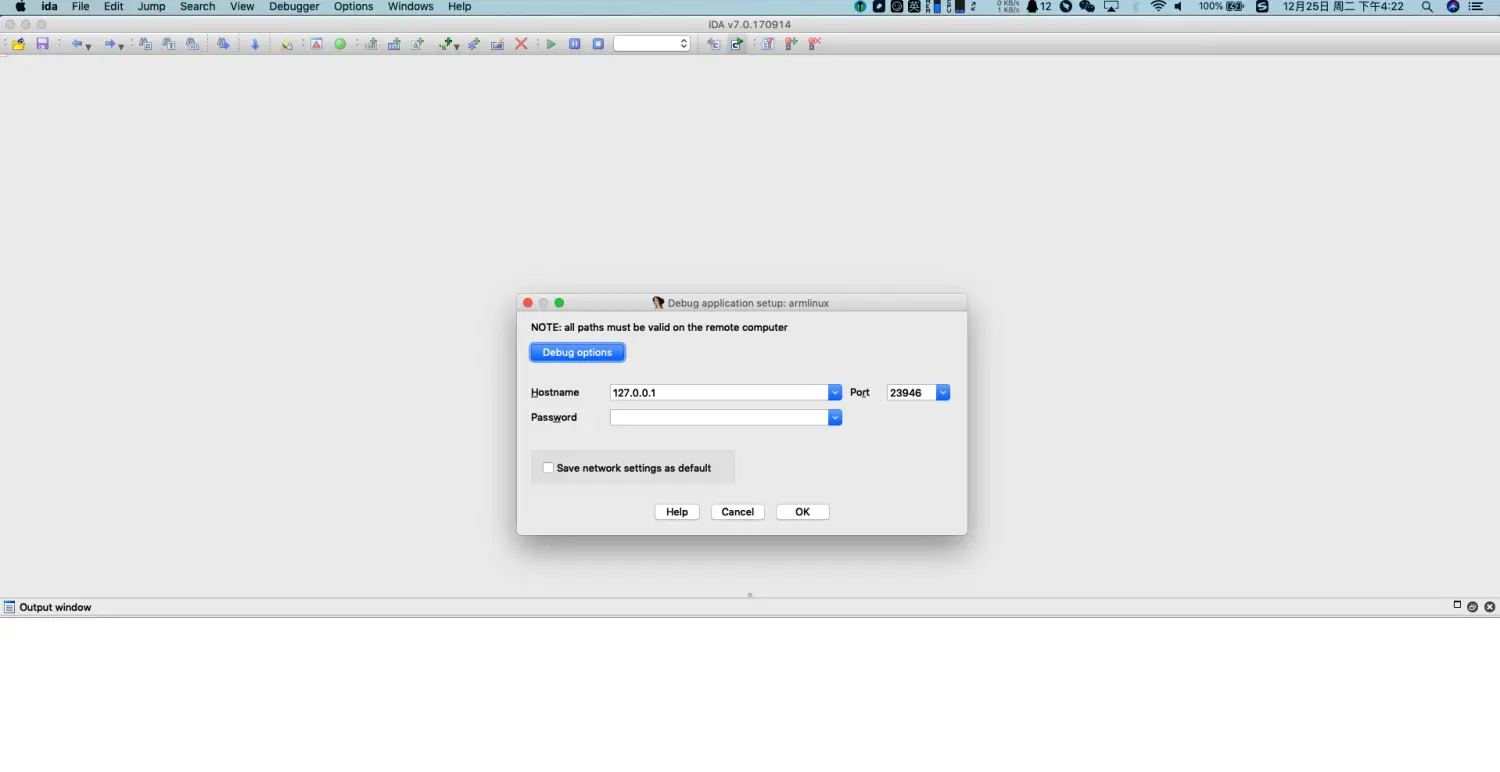Screen dimensions: 1500x772
Task: Open the debugger selection combo box in toolbar
Action: click(x=652, y=44)
